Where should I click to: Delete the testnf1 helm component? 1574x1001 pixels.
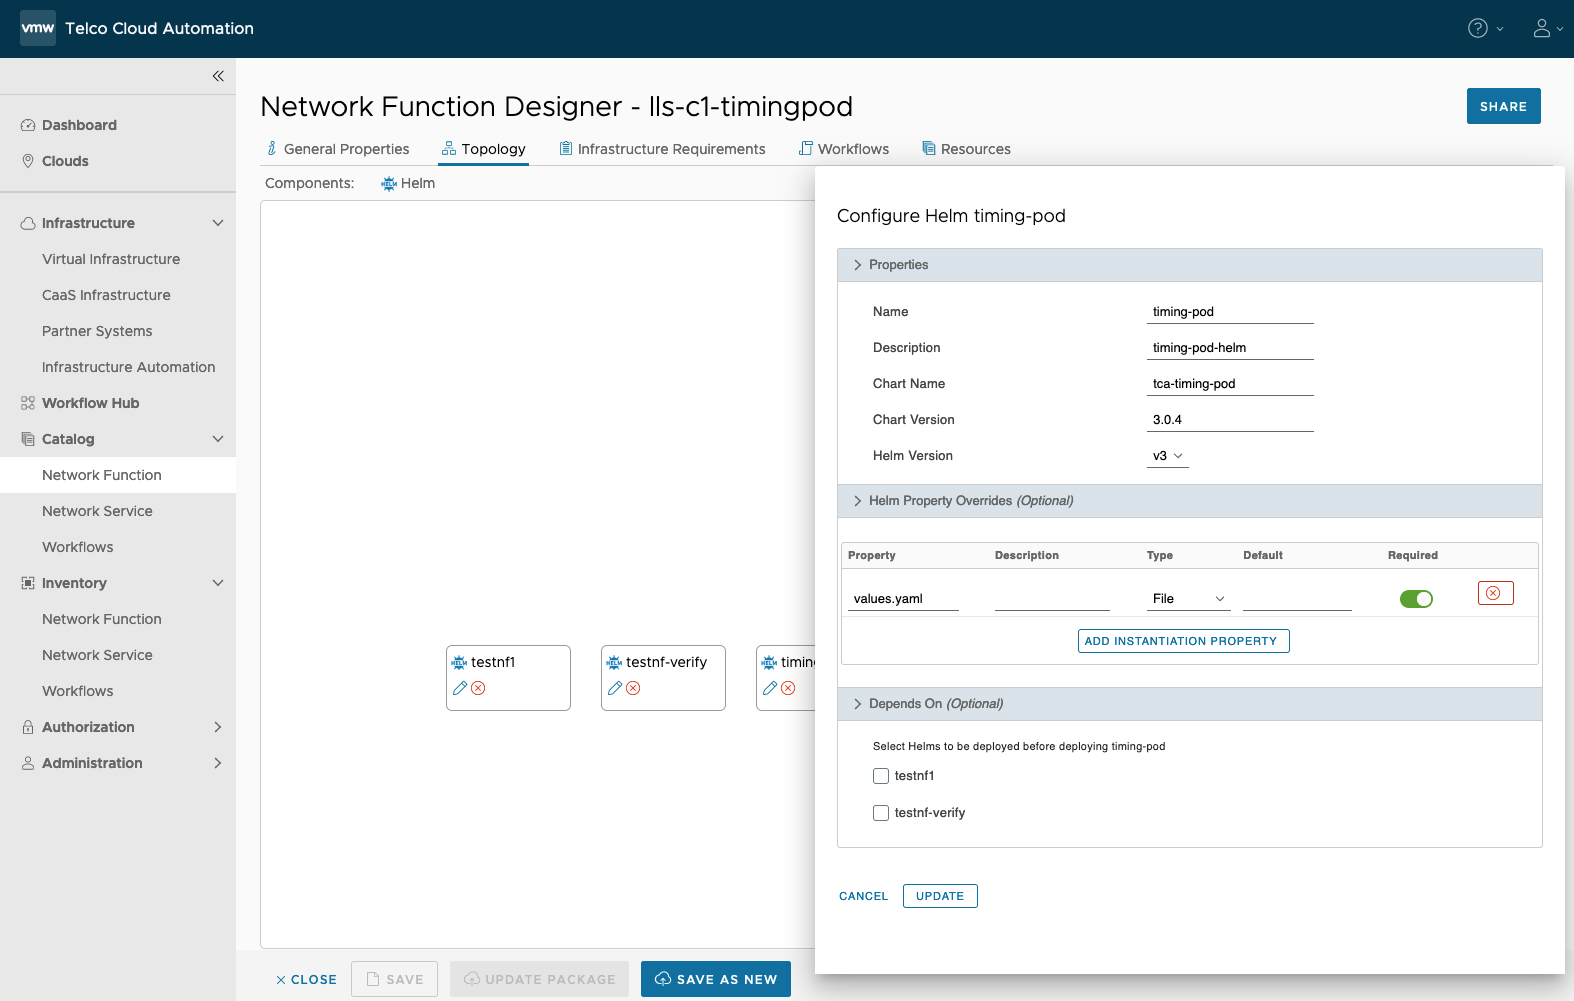pyautogui.click(x=478, y=688)
